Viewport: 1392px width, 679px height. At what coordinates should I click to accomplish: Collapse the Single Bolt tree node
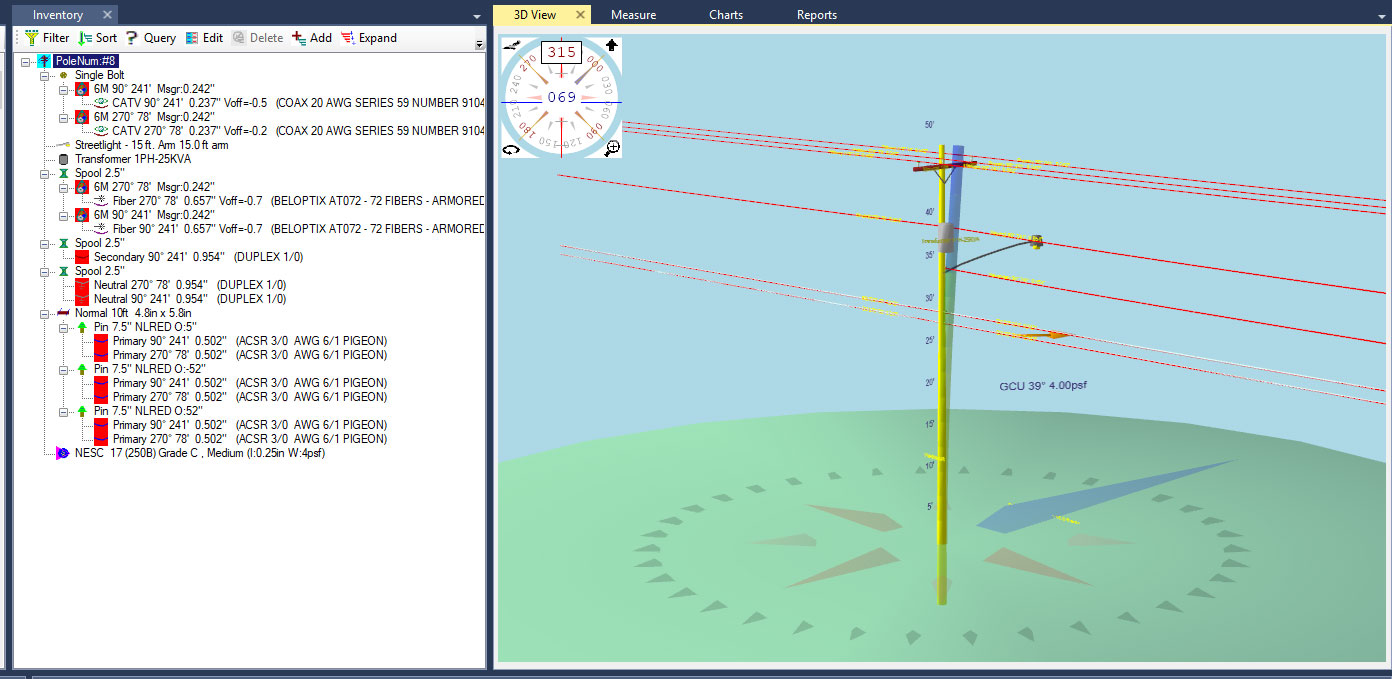45,75
